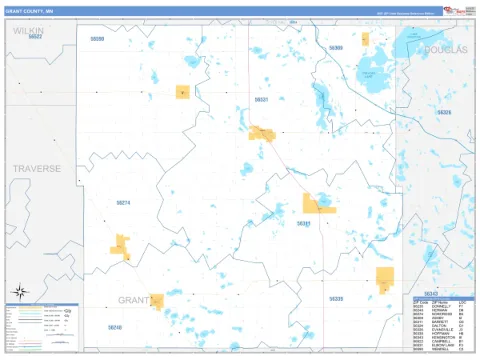Screen dimensions: 480x360
Task: Click ZIP code label 56339
Action: [x=336, y=299]
